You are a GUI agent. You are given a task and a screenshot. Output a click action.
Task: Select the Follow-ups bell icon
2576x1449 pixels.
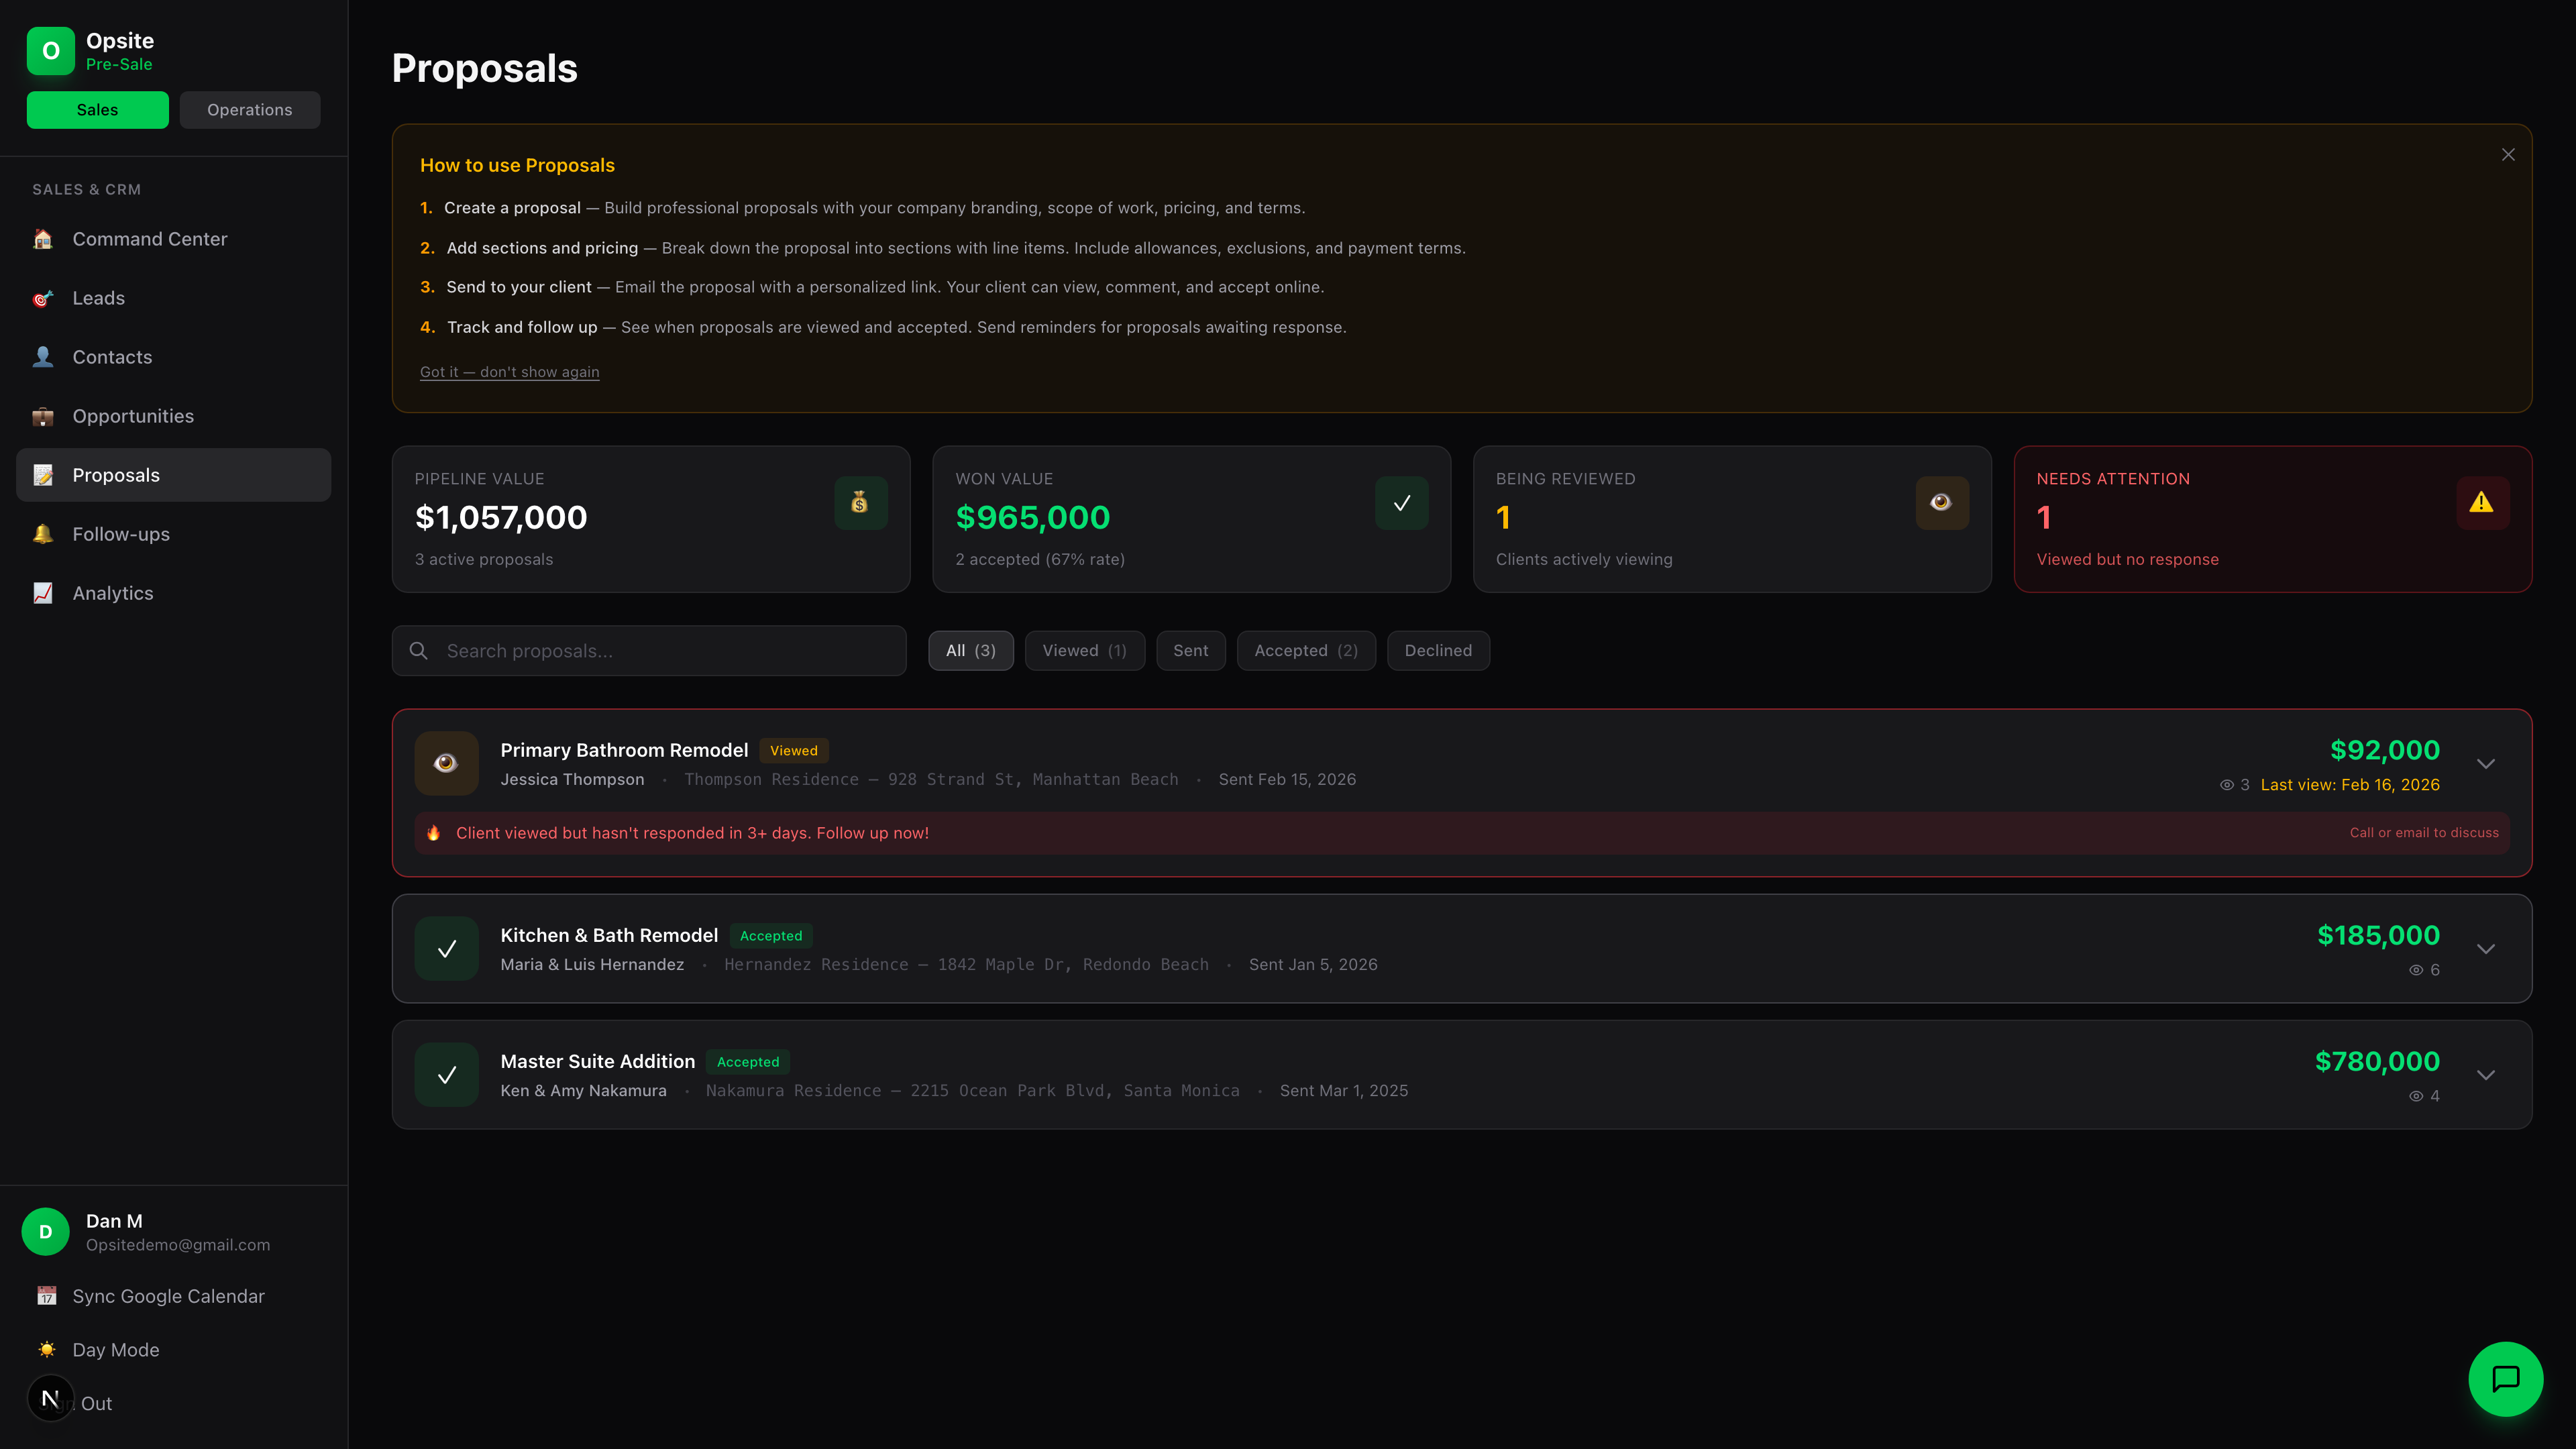point(43,534)
